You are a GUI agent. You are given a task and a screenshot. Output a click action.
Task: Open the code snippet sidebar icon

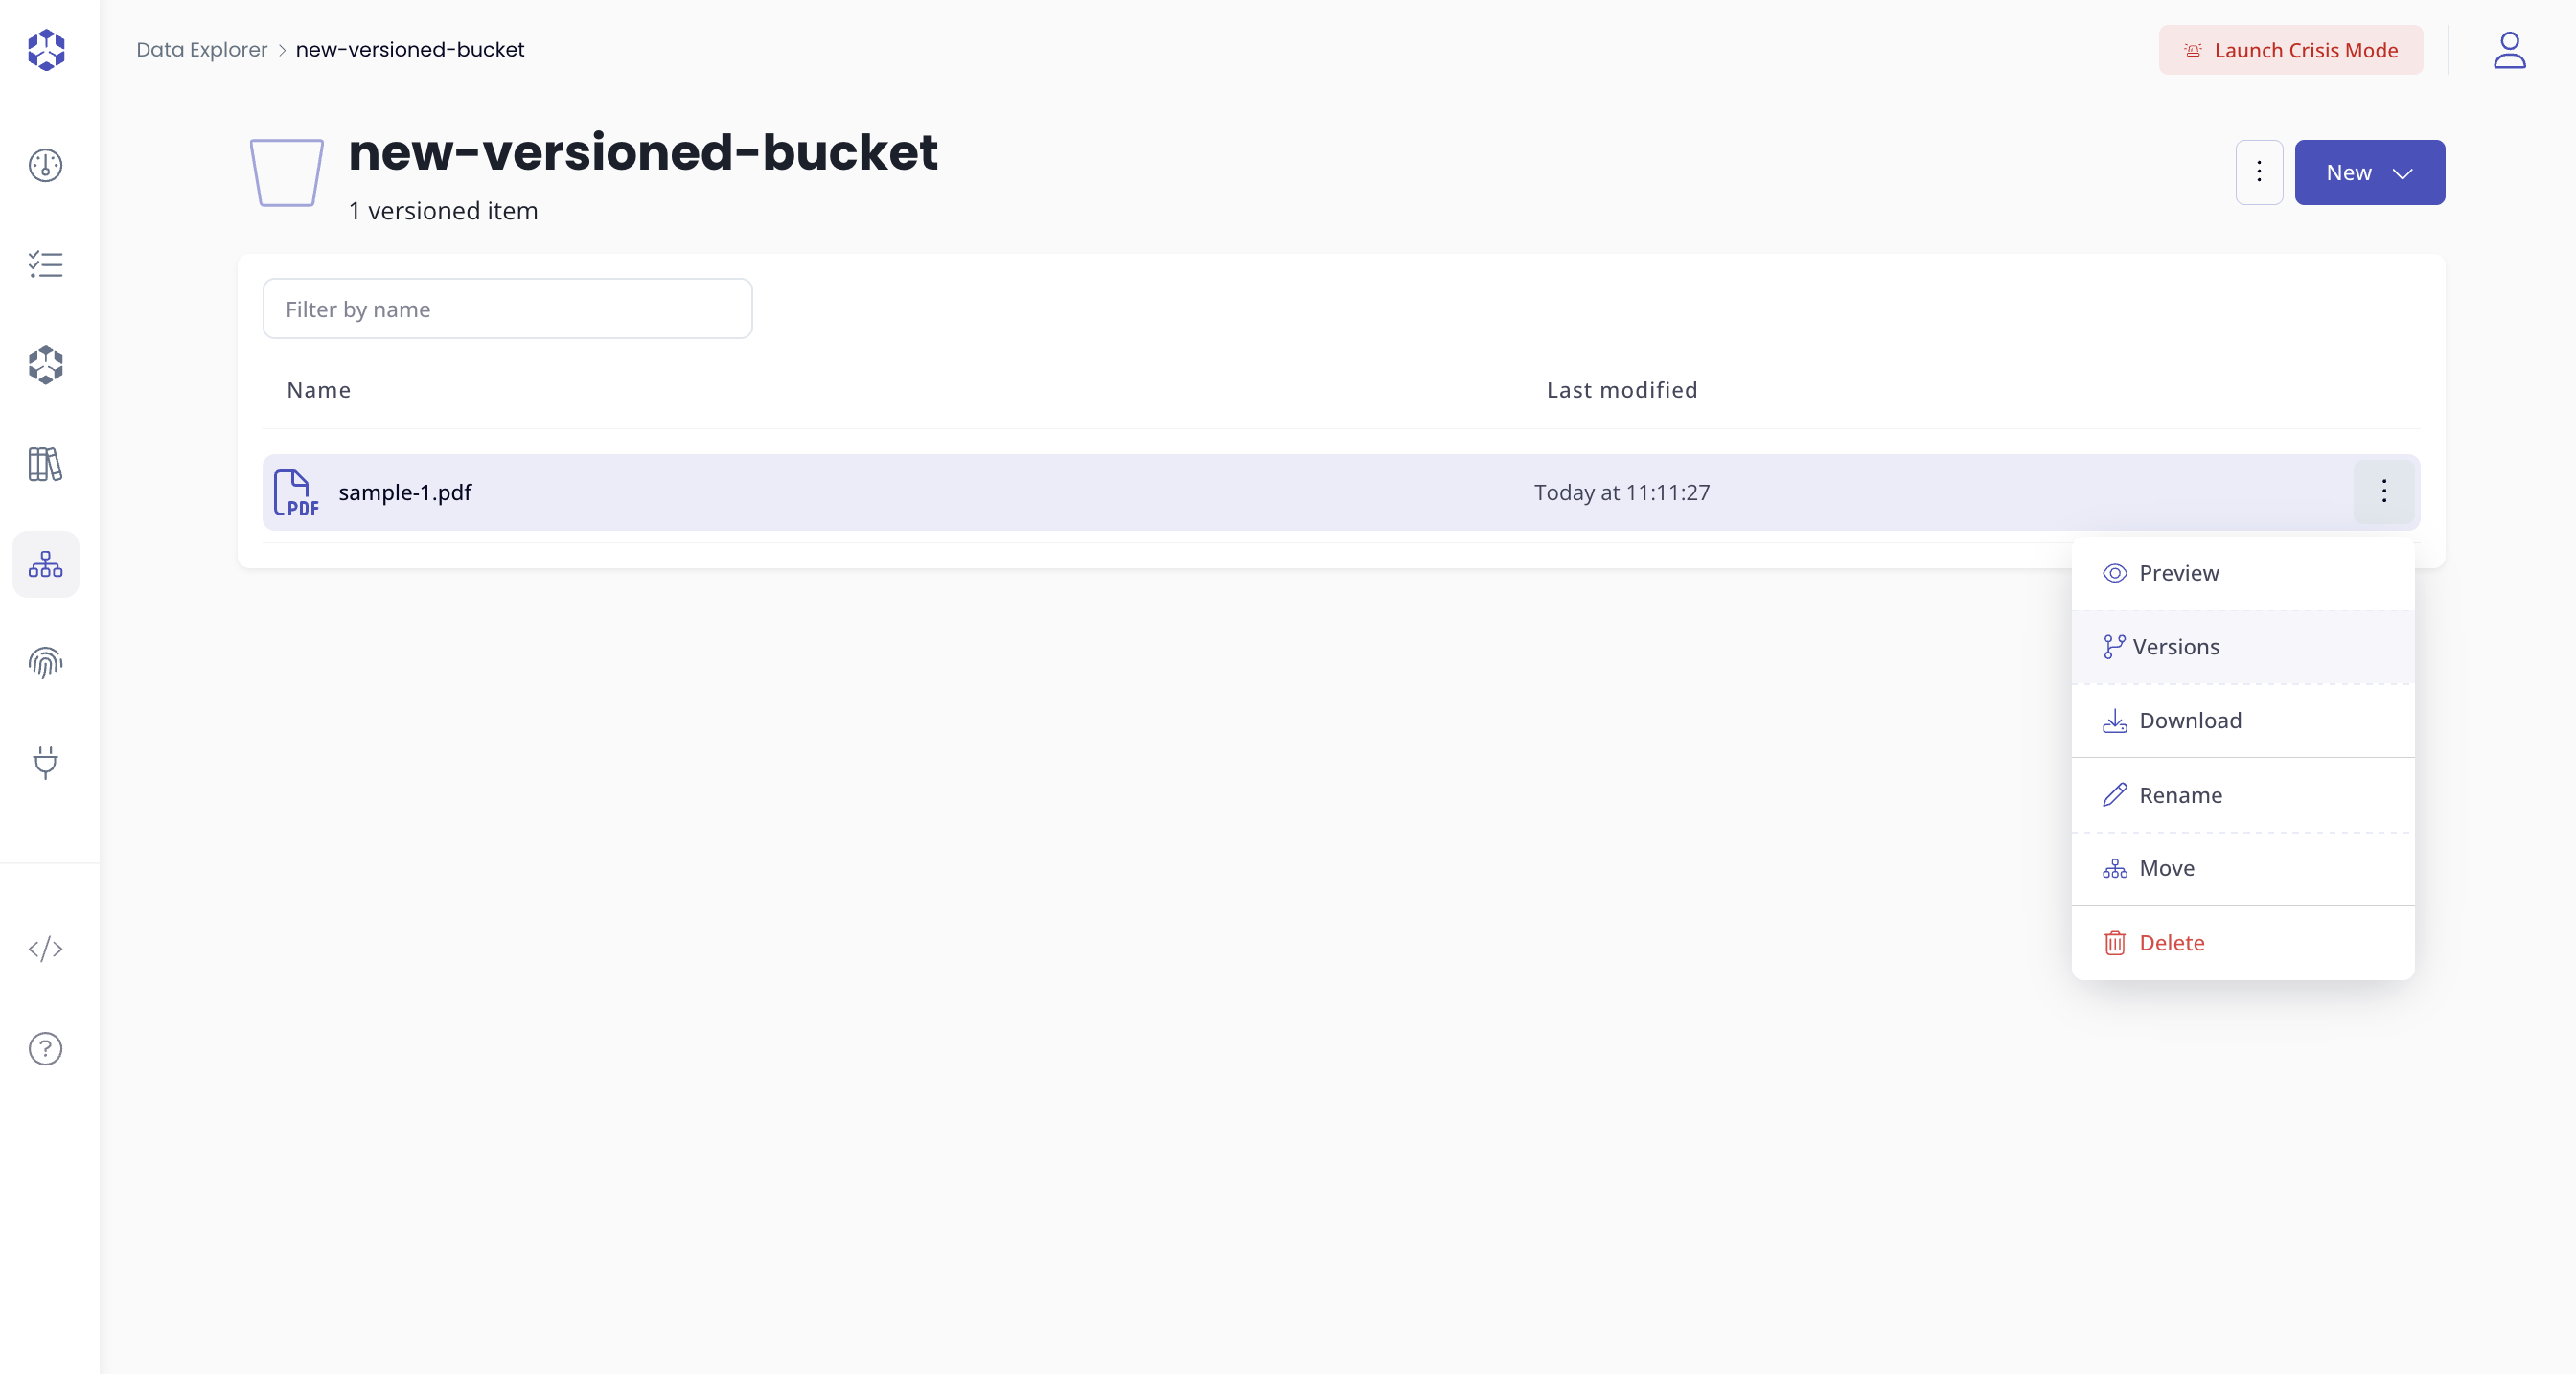(x=45, y=949)
